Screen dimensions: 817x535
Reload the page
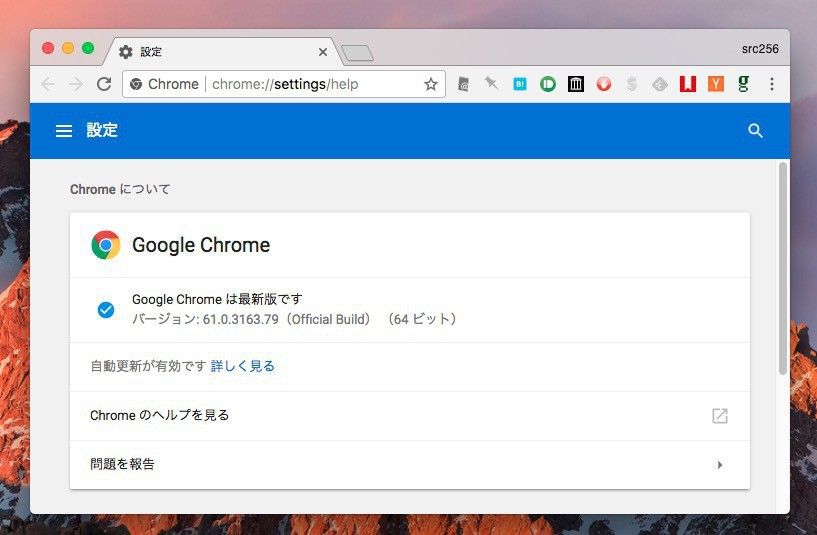(104, 84)
